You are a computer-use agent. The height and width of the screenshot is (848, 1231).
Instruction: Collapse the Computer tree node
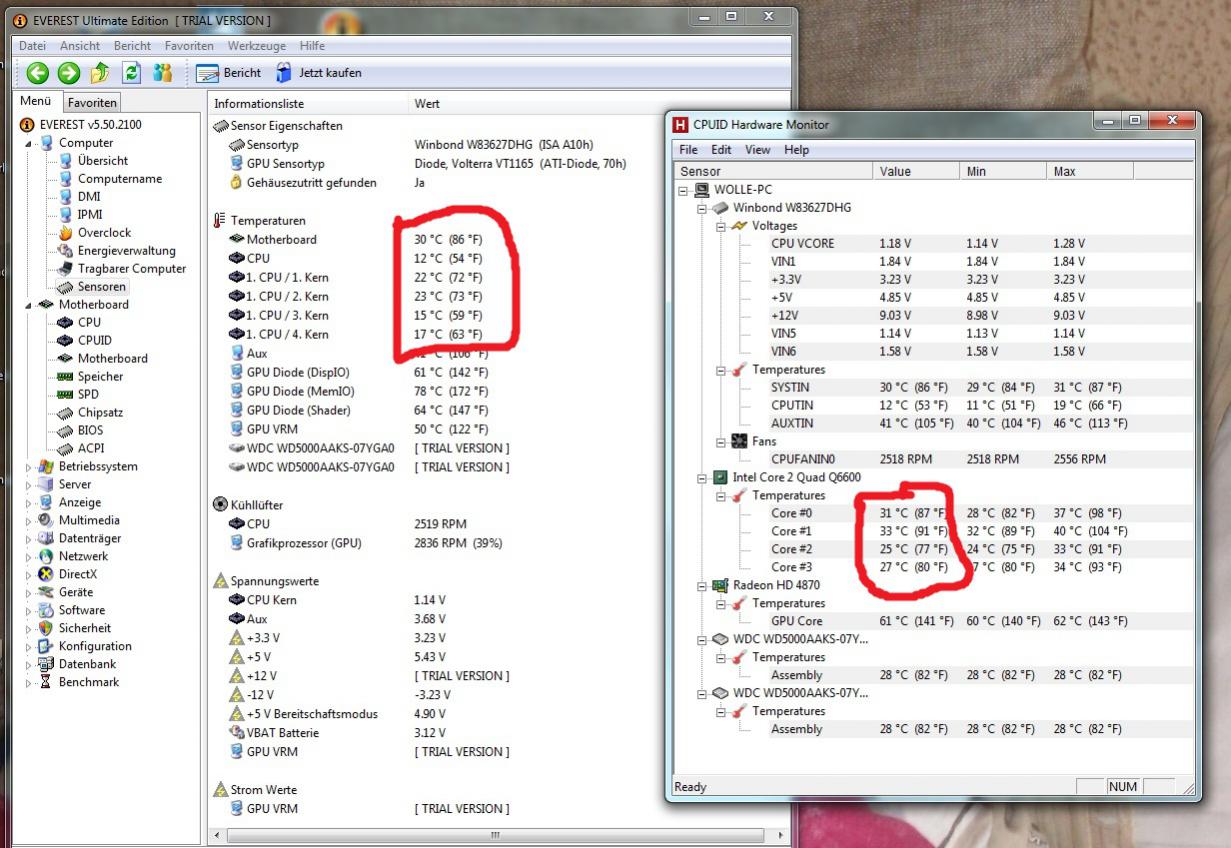29,143
